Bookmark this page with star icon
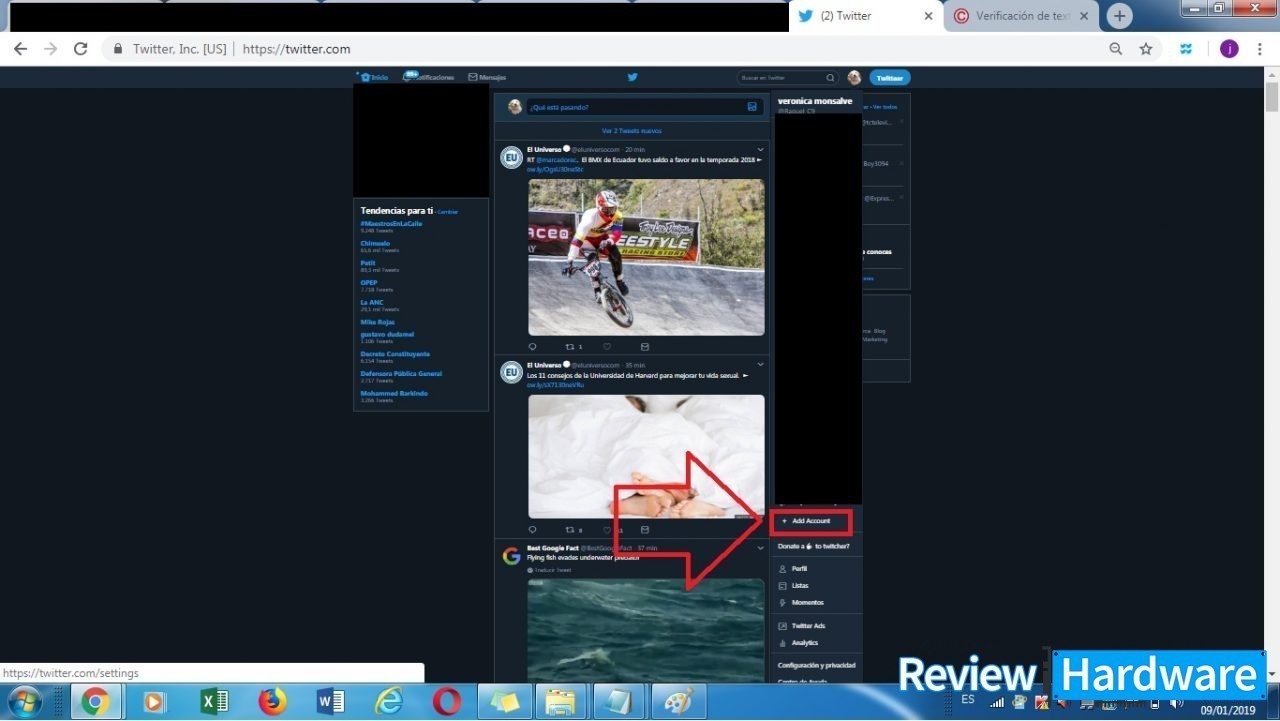 1146,49
